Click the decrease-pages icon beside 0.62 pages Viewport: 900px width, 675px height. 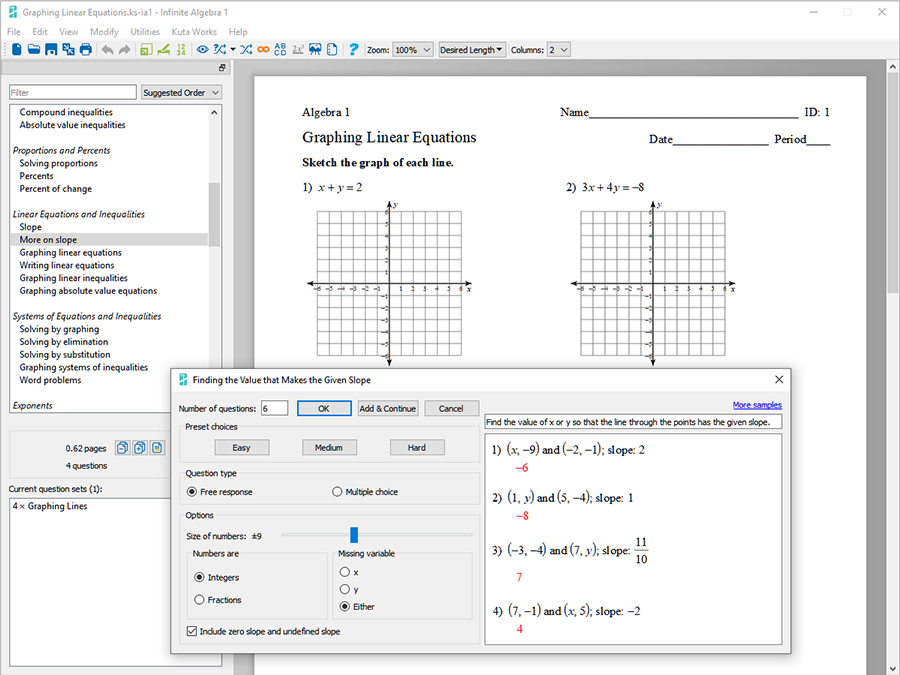[x=122, y=448]
